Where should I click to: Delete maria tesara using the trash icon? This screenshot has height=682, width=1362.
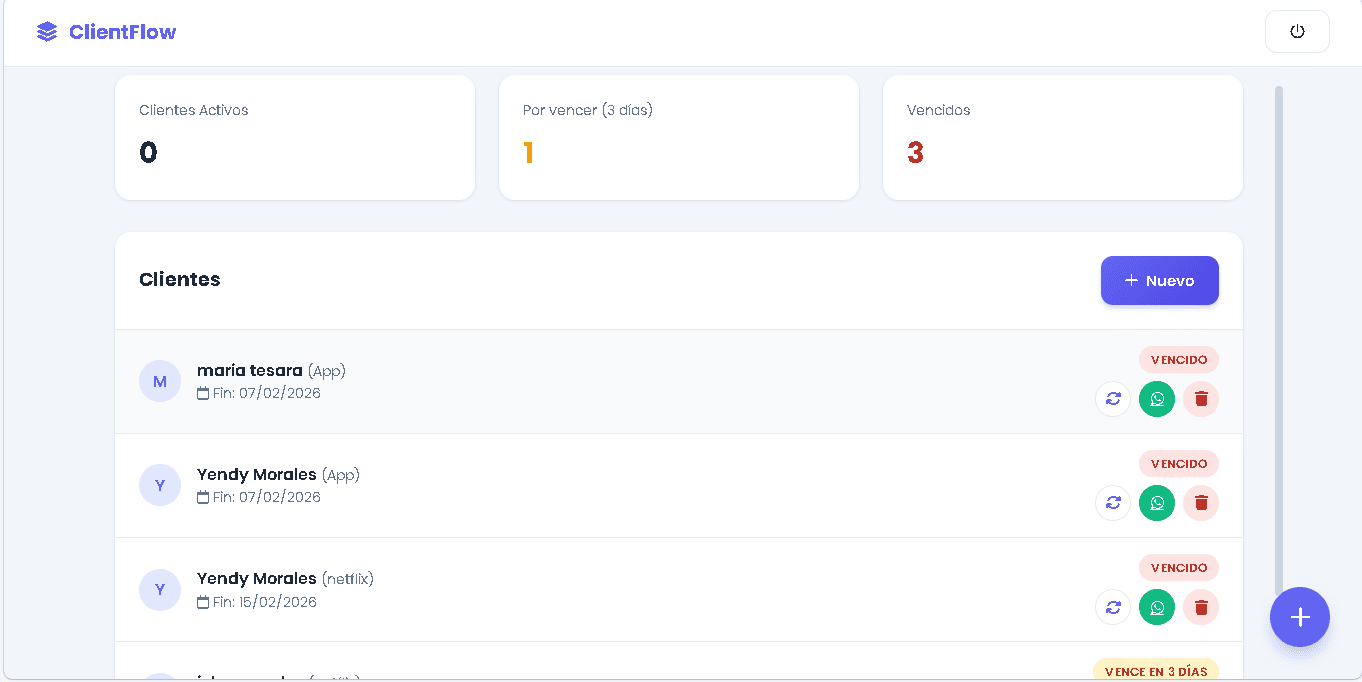click(x=1201, y=398)
